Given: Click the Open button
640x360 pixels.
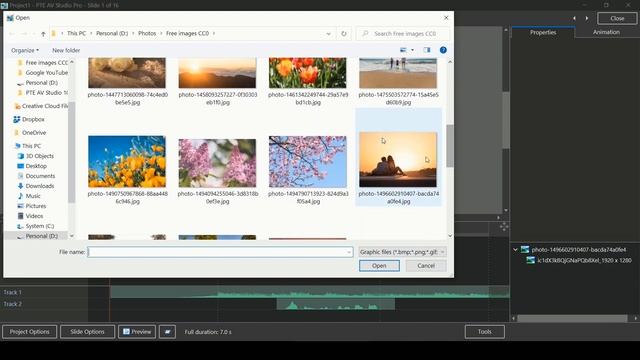Looking at the screenshot, I should (379, 266).
